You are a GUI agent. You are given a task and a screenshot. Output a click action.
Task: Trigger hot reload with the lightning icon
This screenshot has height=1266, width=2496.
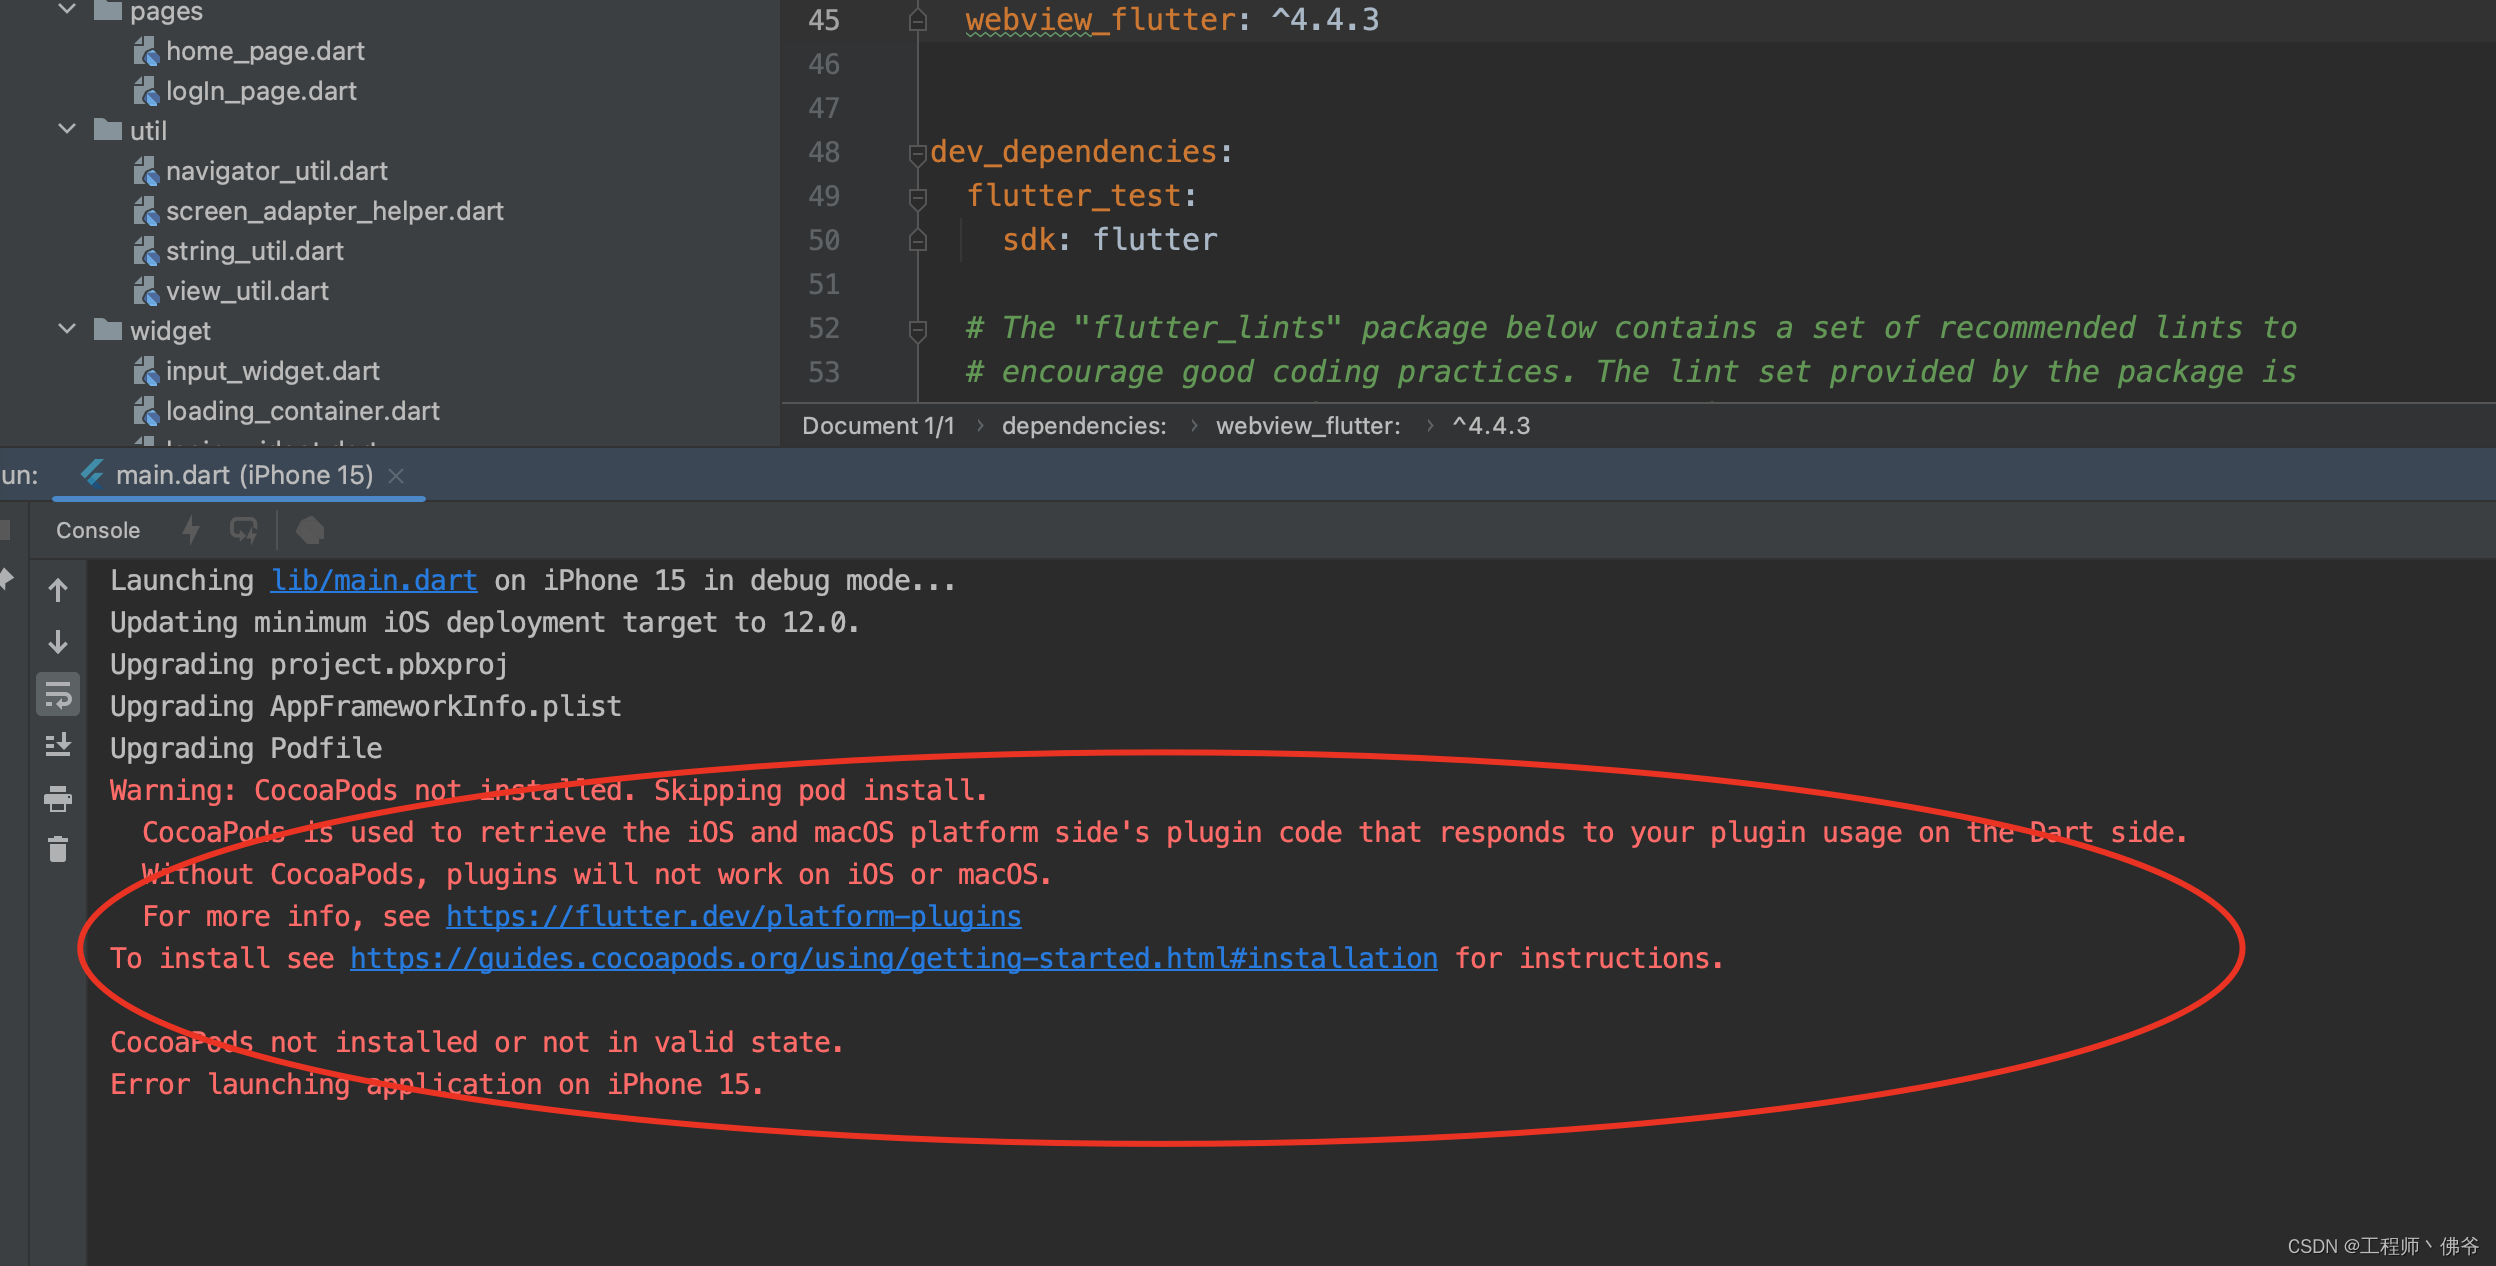tap(191, 530)
